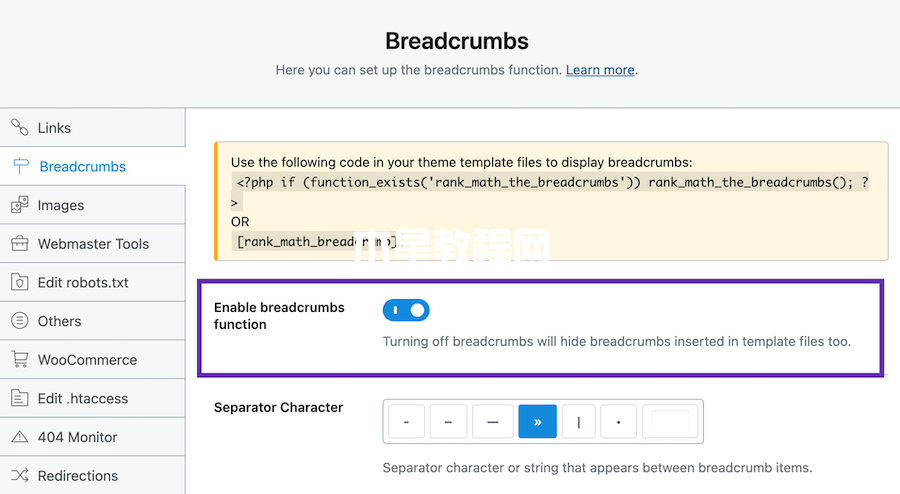Click the Breadcrumbs signpost icon
Image resolution: width=900 pixels, height=494 pixels.
tap(21, 166)
